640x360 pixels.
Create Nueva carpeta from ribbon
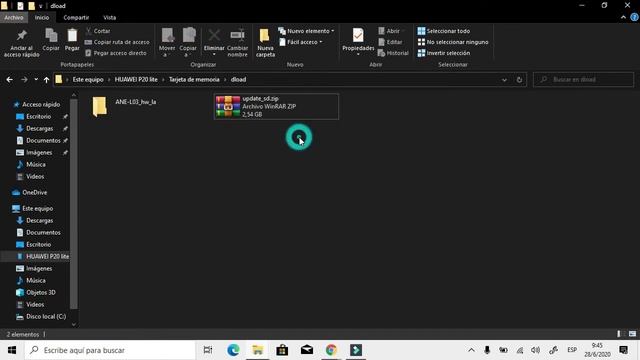pyautogui.click(x=265, y=42)
